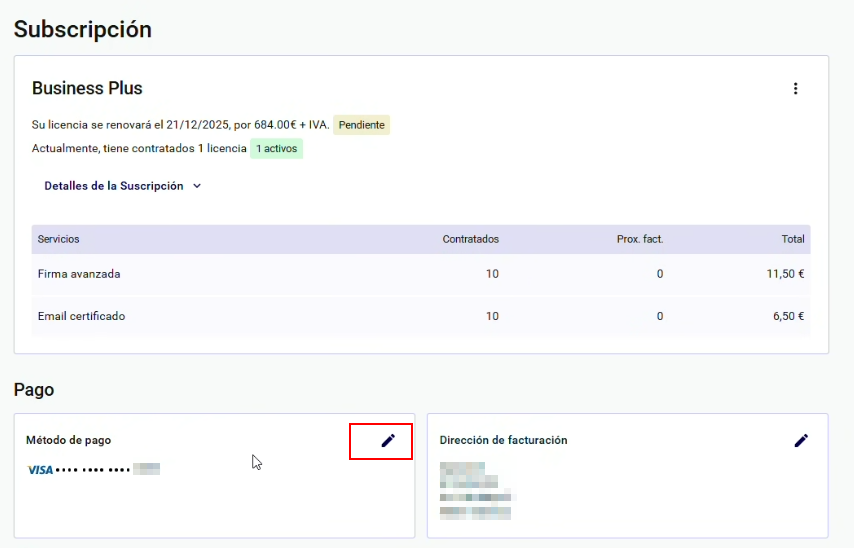Screen dimensions: 854x548
Task: Click the Email certificado row label
Action: pyautogui.click(x=81, y=316)
